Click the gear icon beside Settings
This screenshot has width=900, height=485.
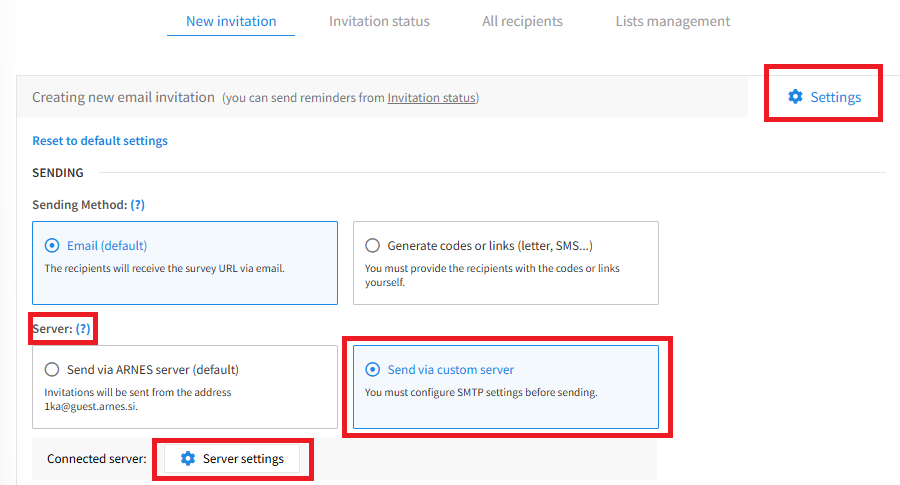(x=795, y=96)
